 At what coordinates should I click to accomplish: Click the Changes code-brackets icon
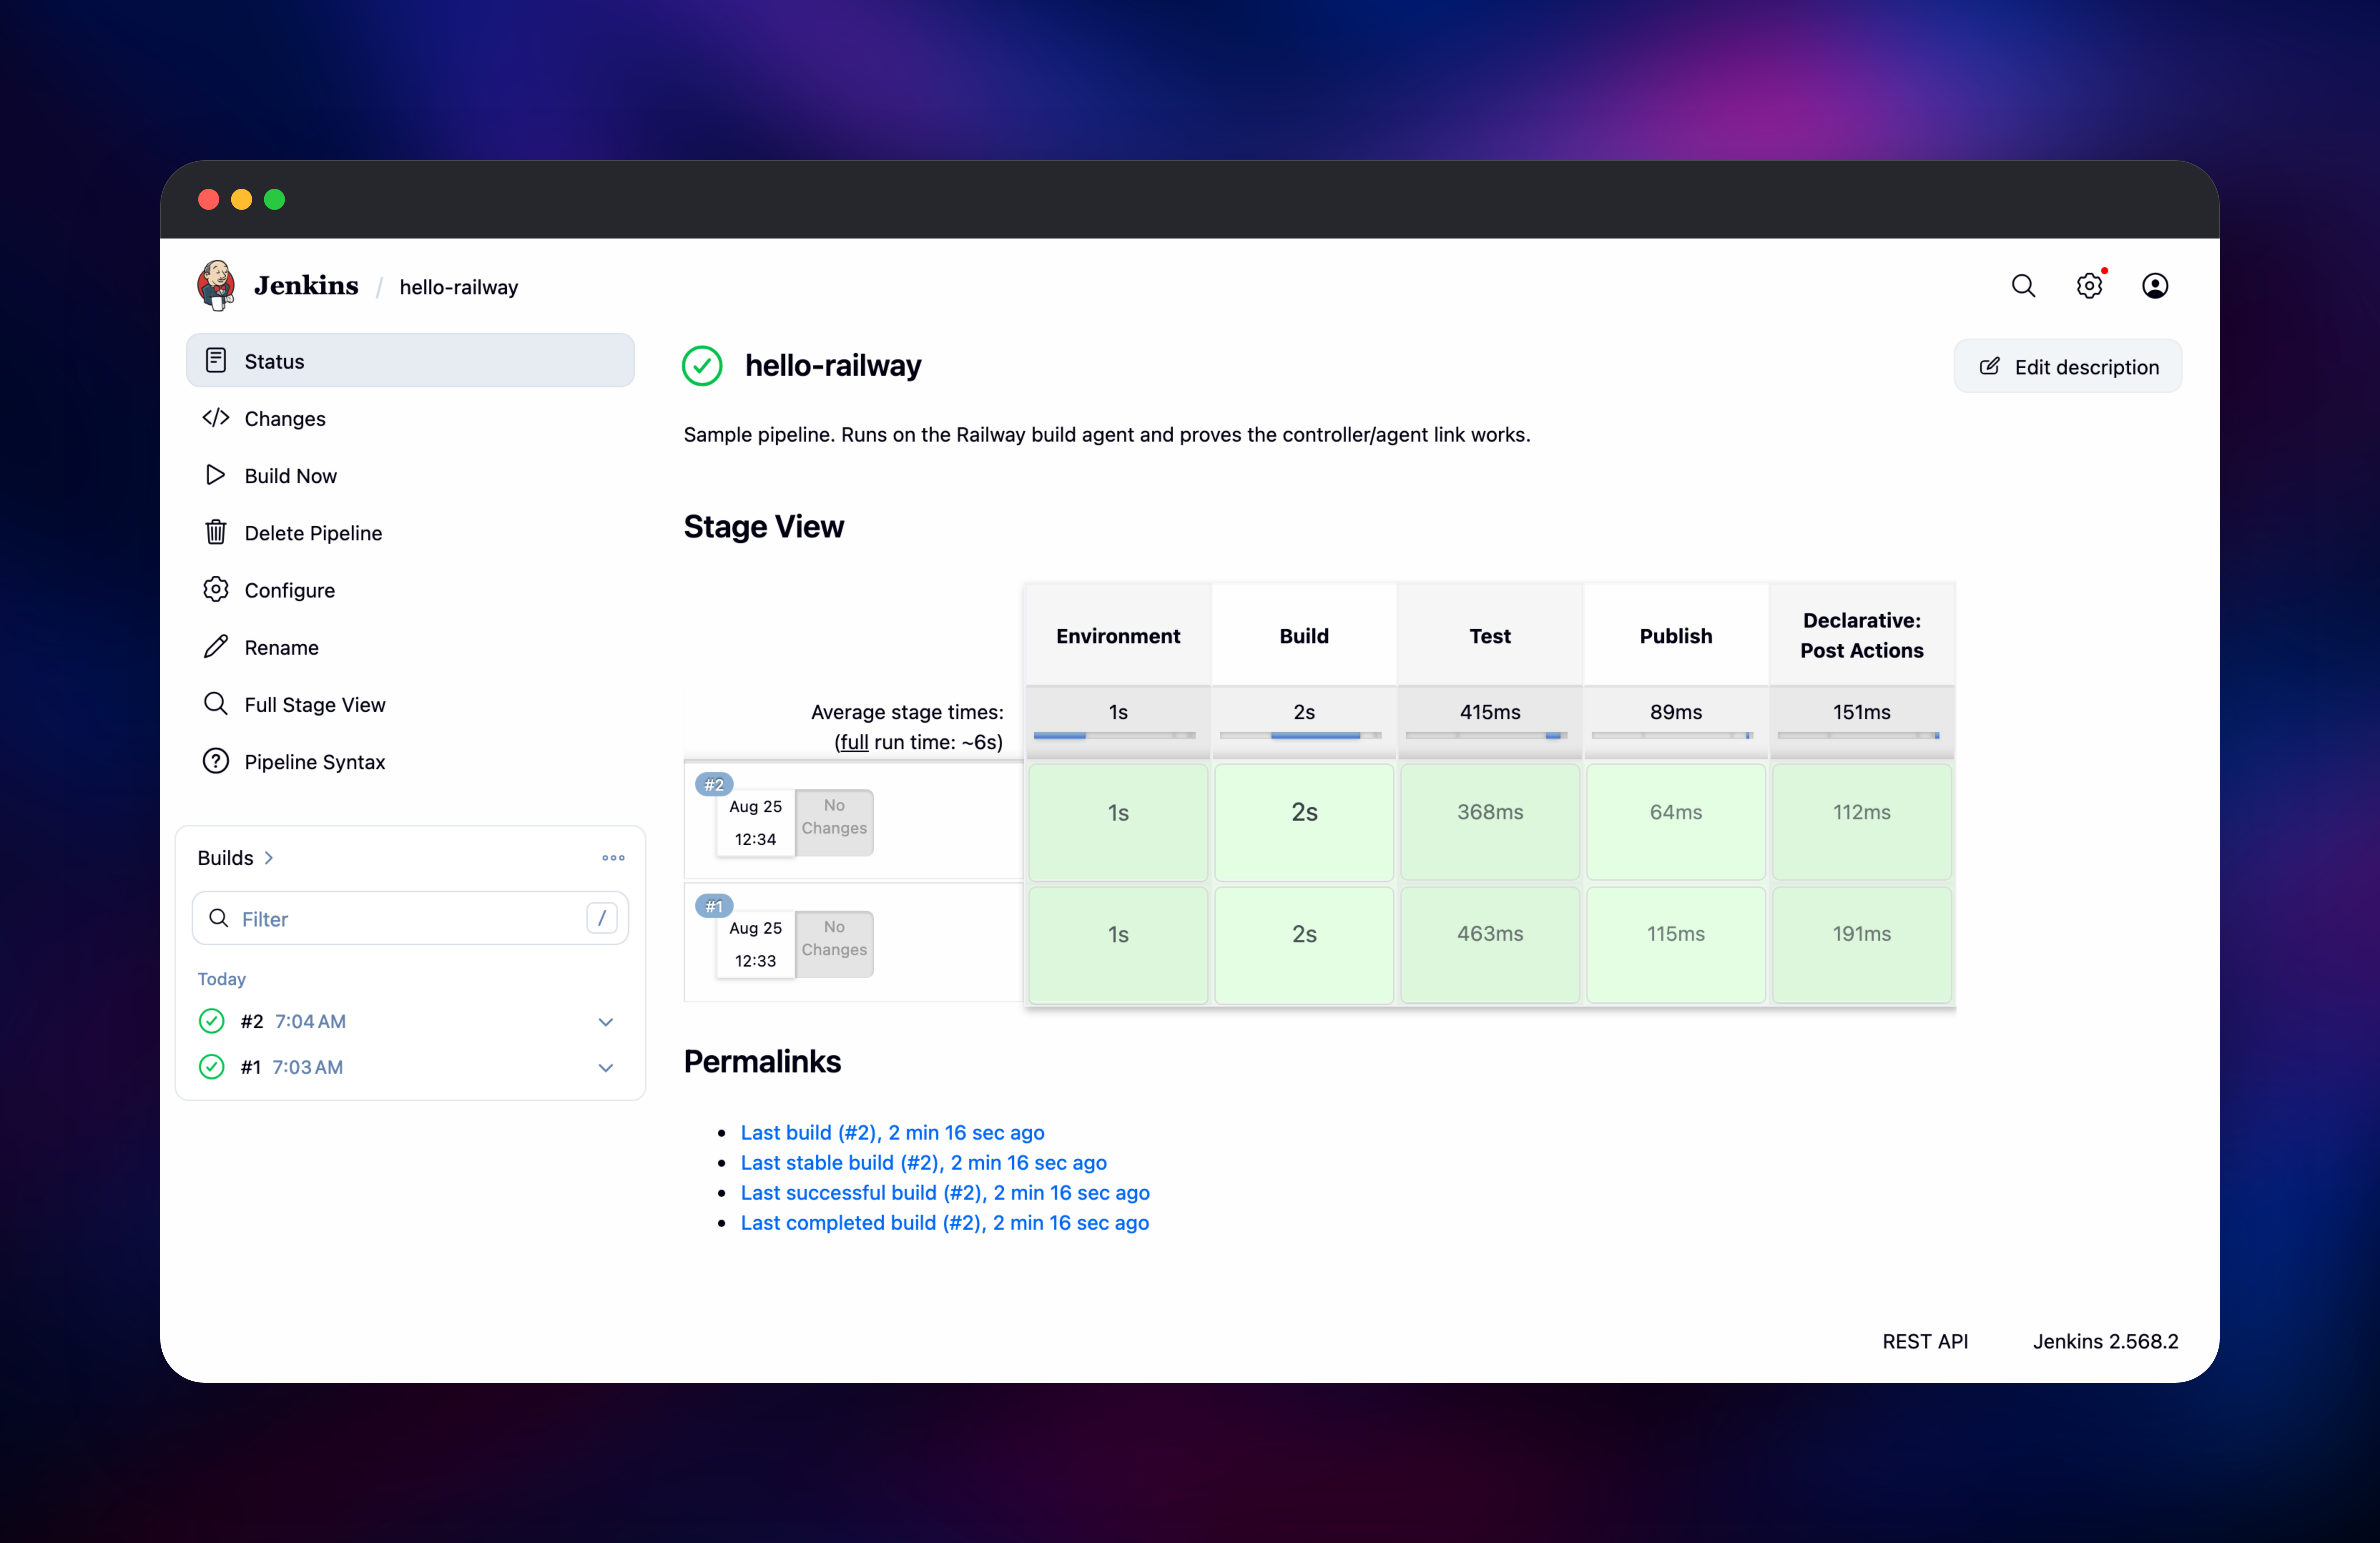point(216,418)
